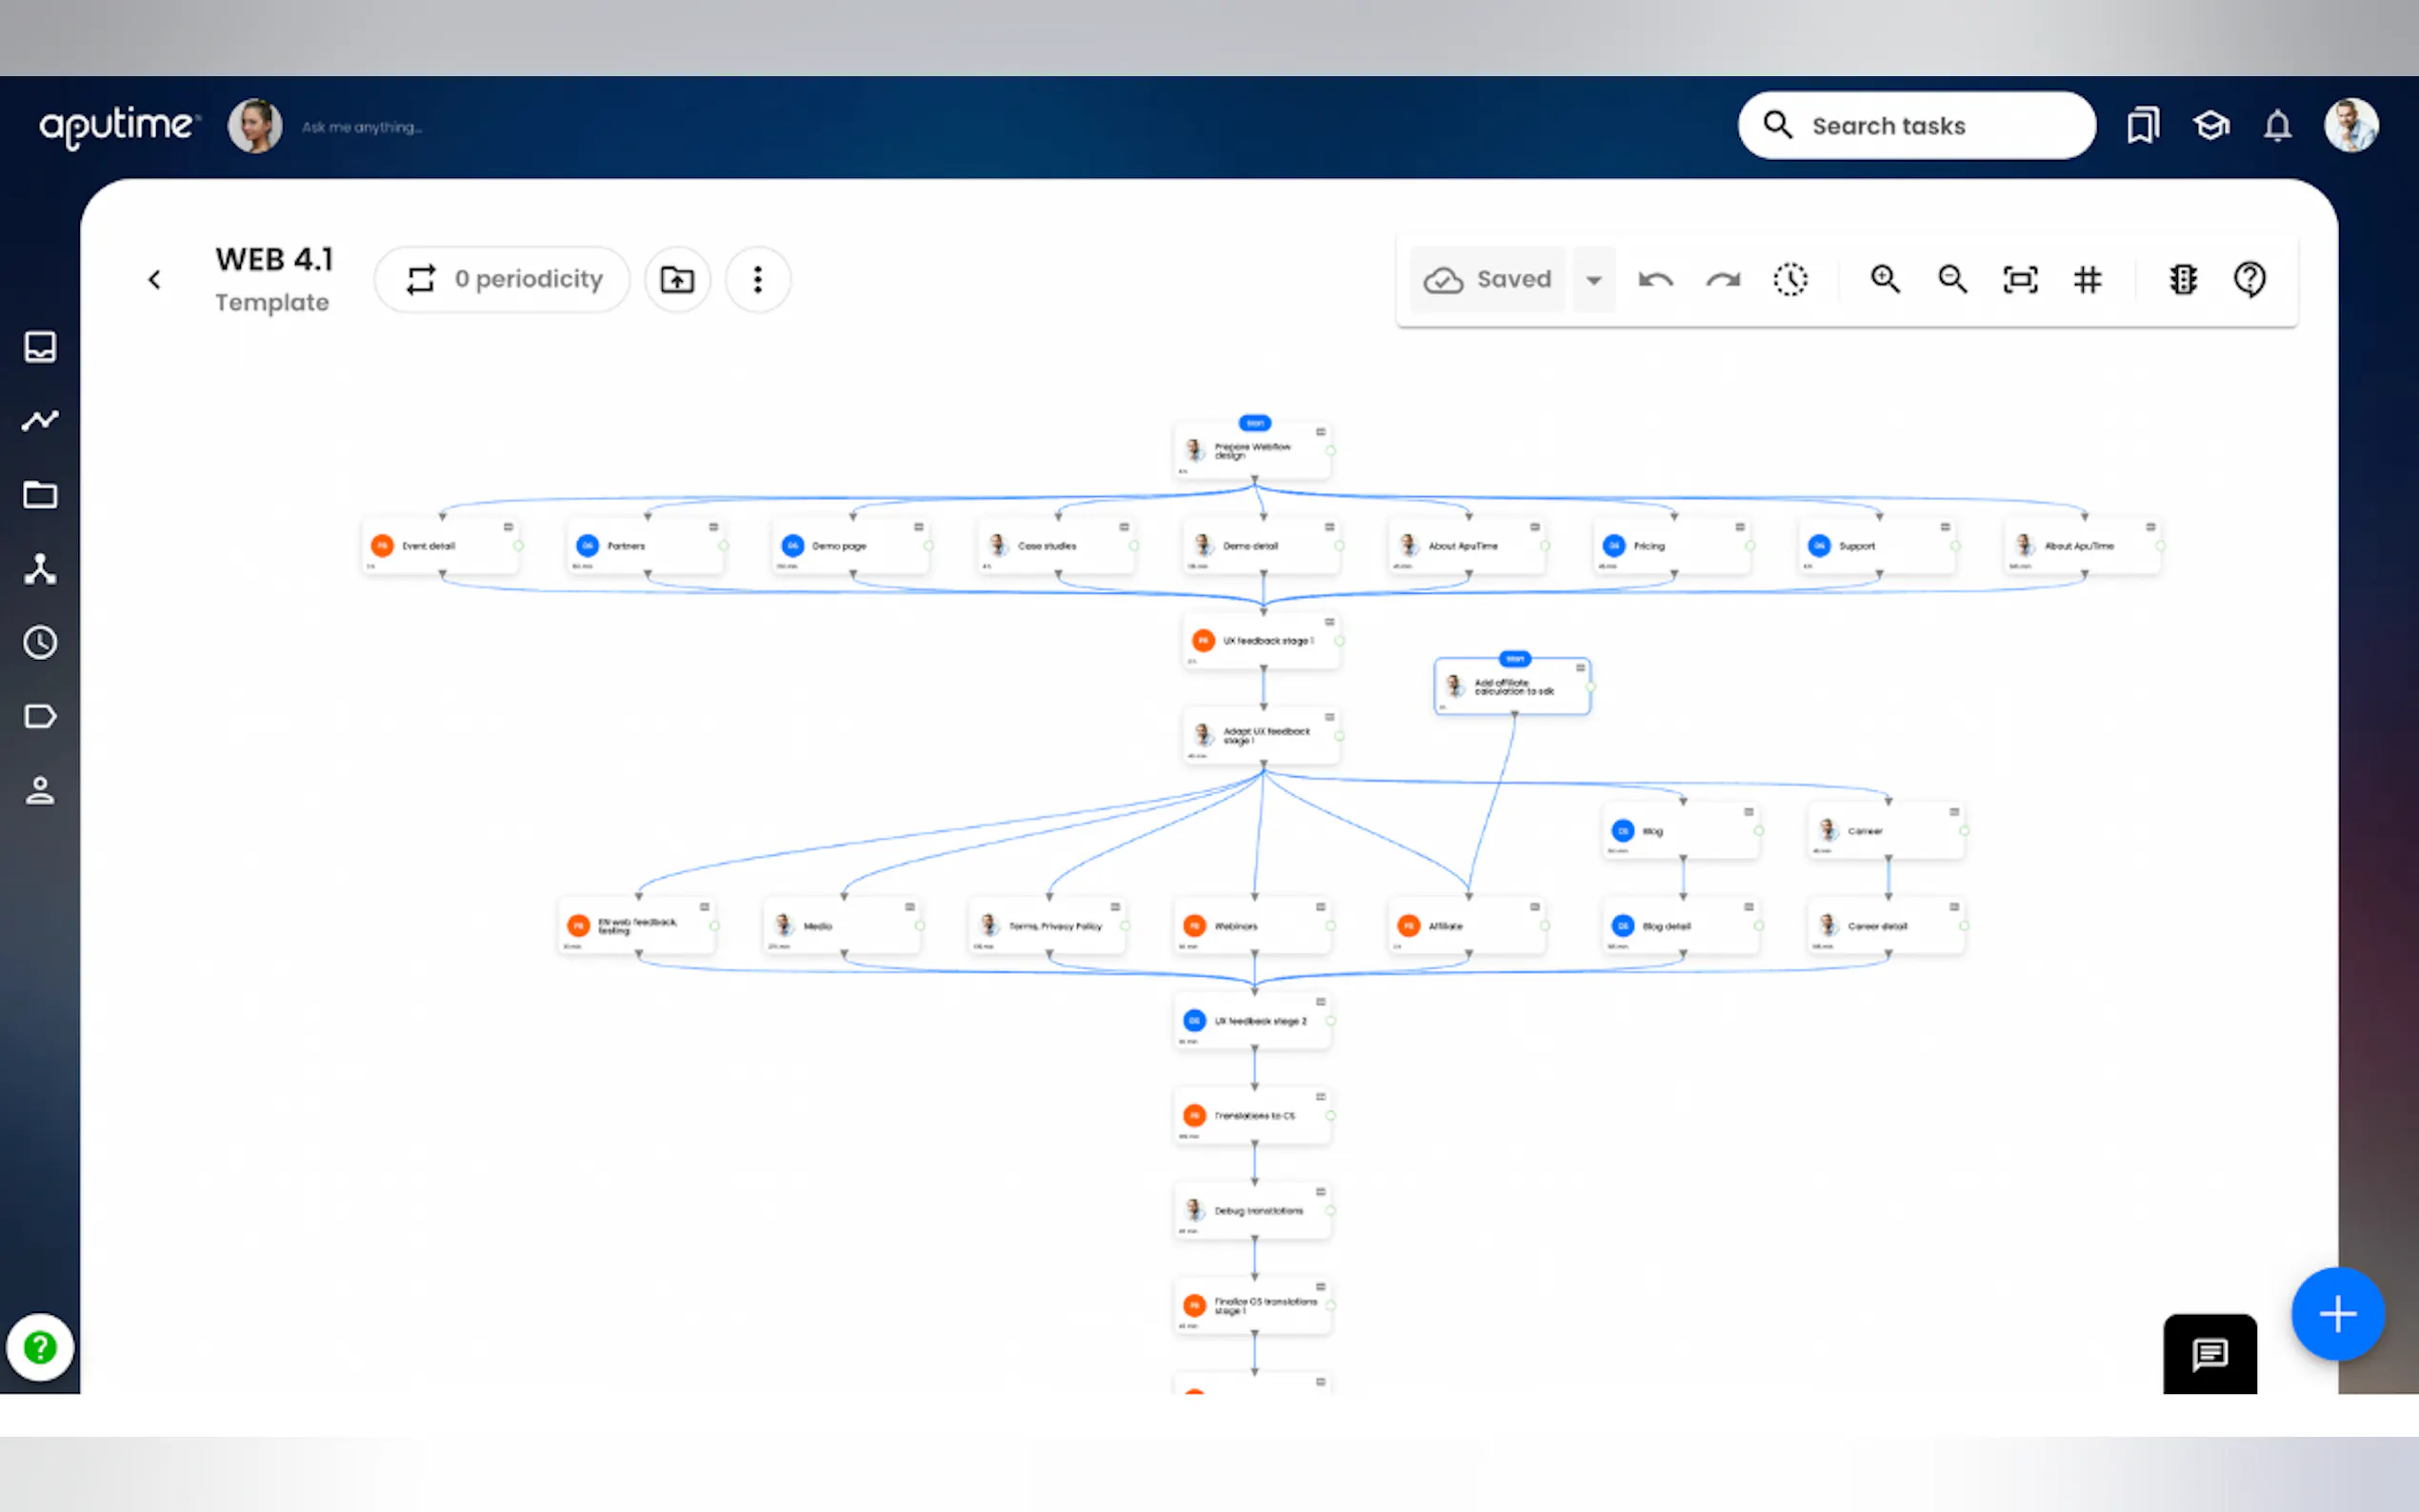Open the time clock item in sidebar

click(40, 642)
